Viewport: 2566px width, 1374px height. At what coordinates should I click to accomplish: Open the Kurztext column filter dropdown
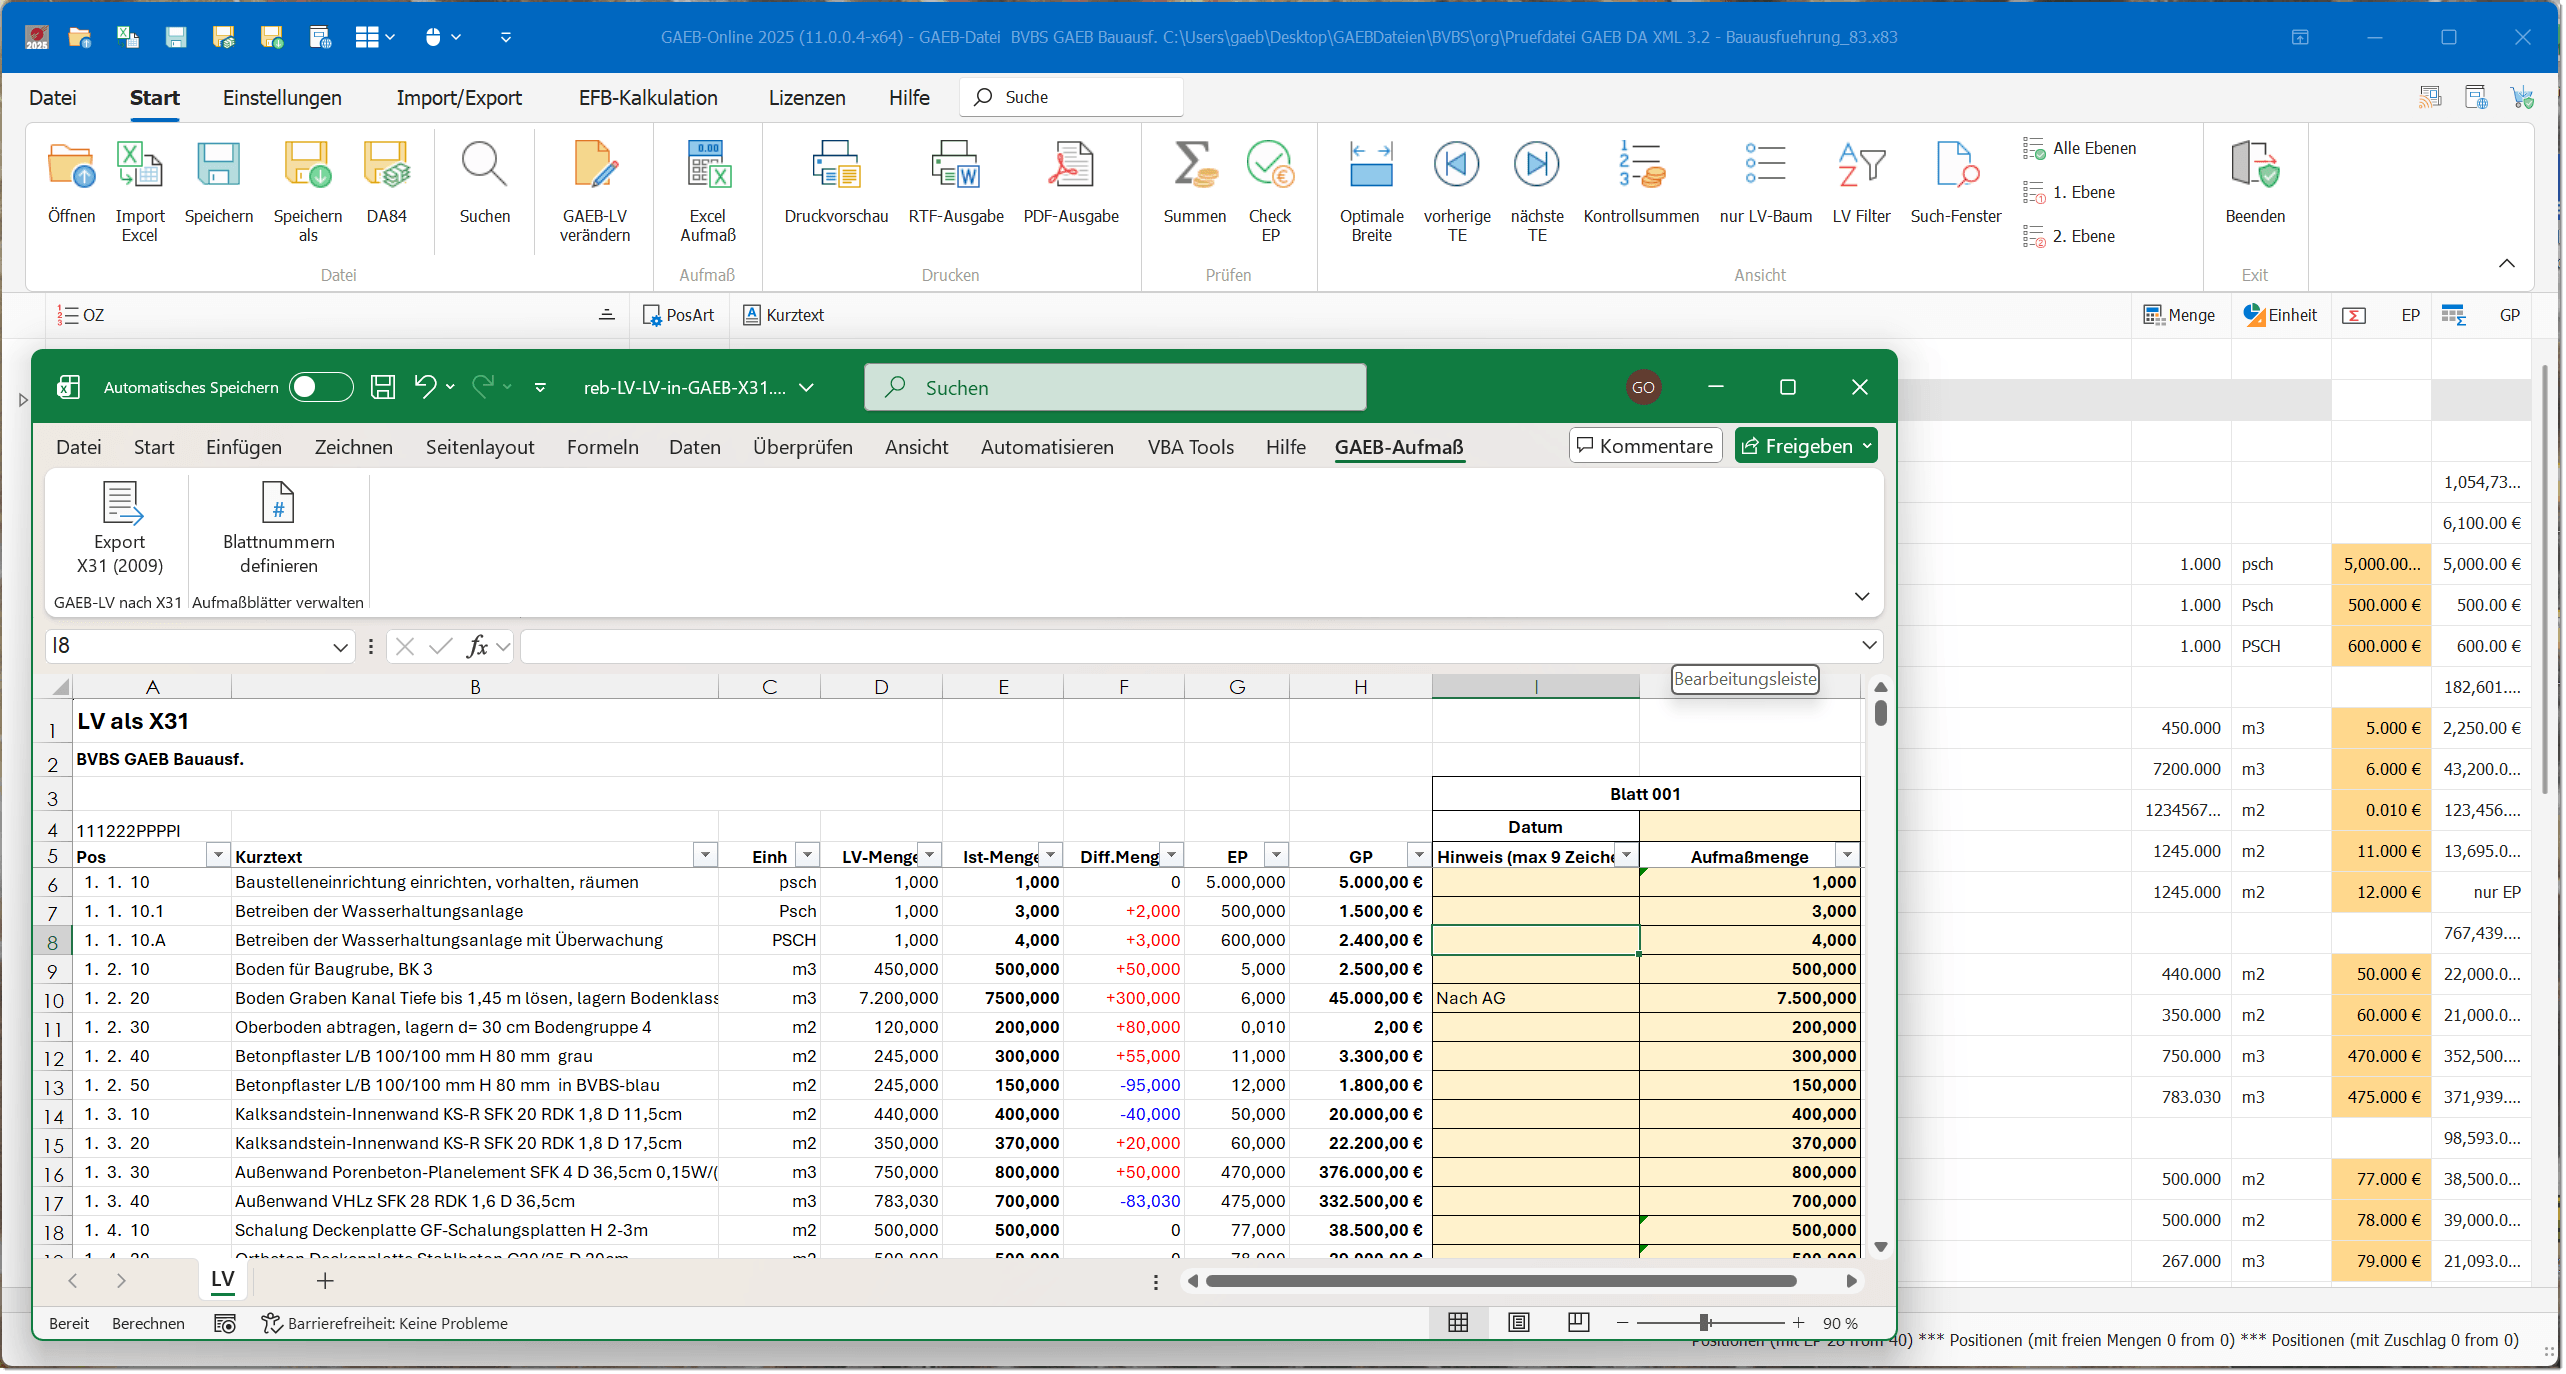(x=705, y=856)
